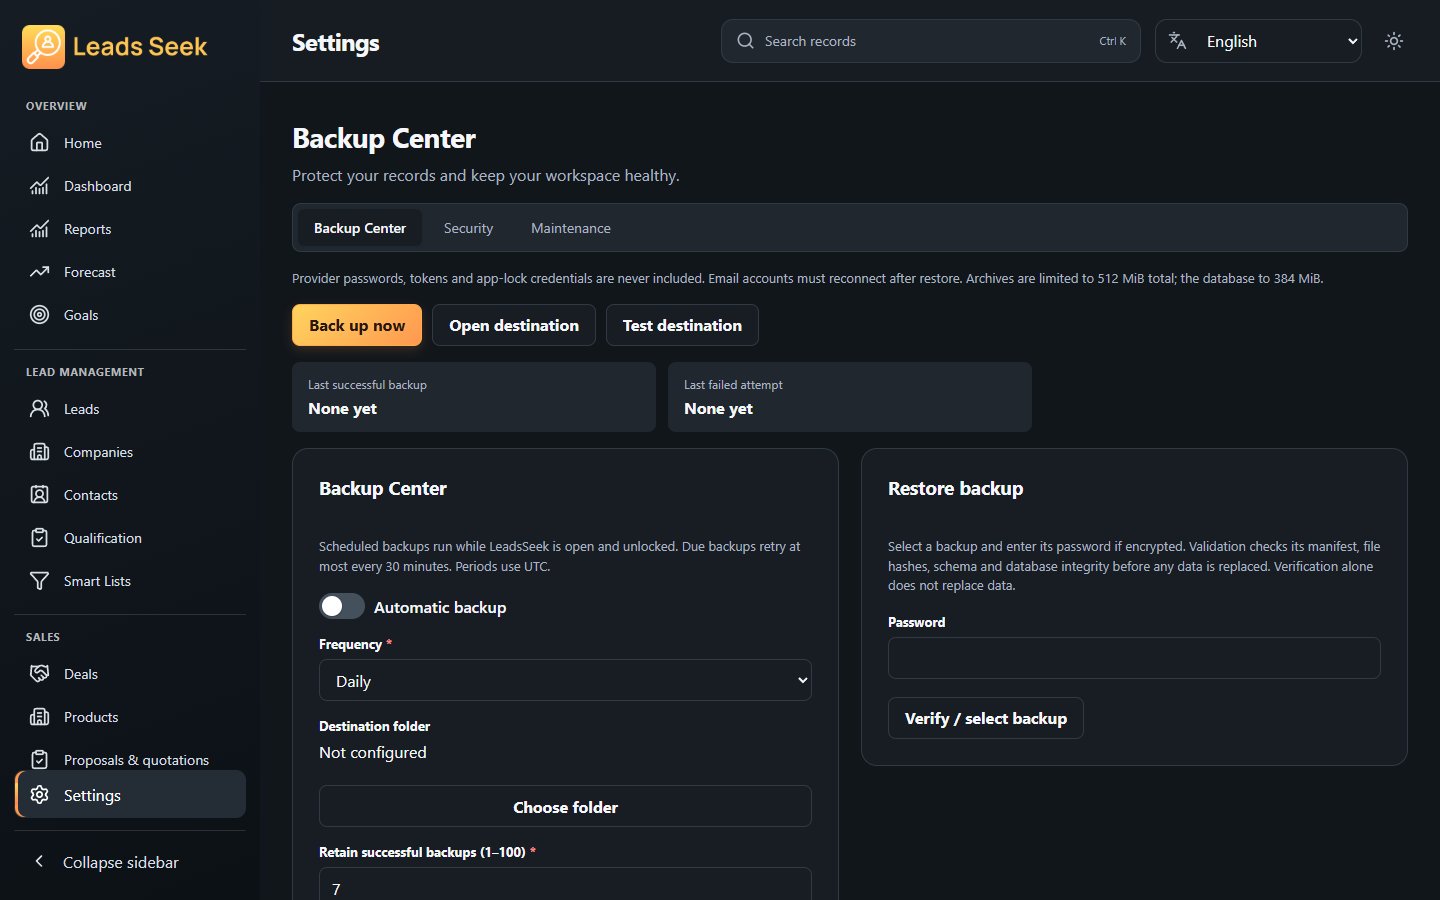Enable the Automatic backup switch
Screen dimensions: 1440x900
(342, 606)
